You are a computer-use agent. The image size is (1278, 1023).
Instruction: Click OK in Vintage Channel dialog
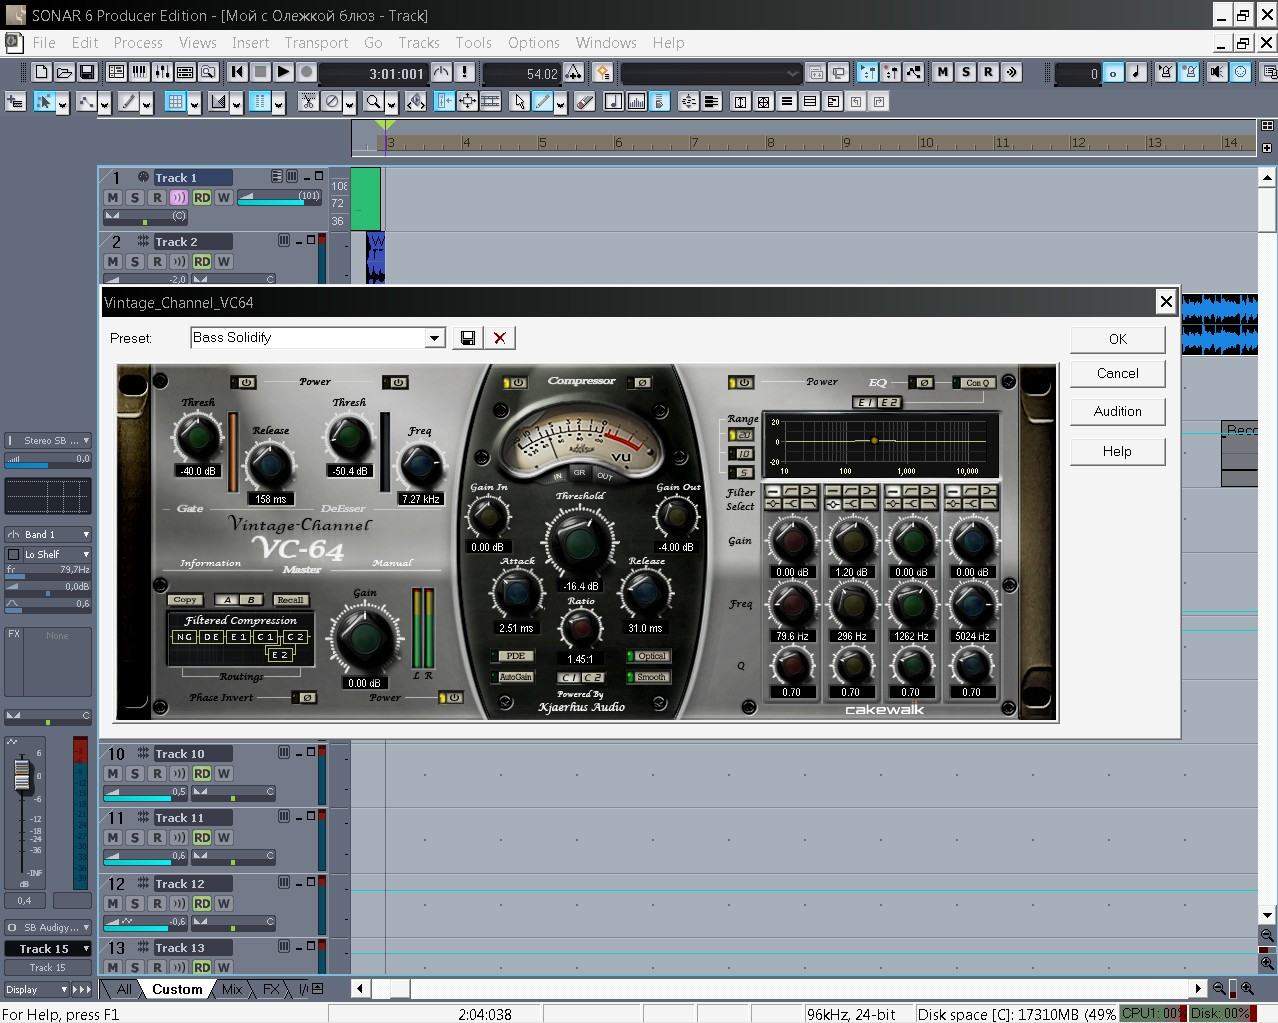pyautogui.click(x=1117, y=339)
